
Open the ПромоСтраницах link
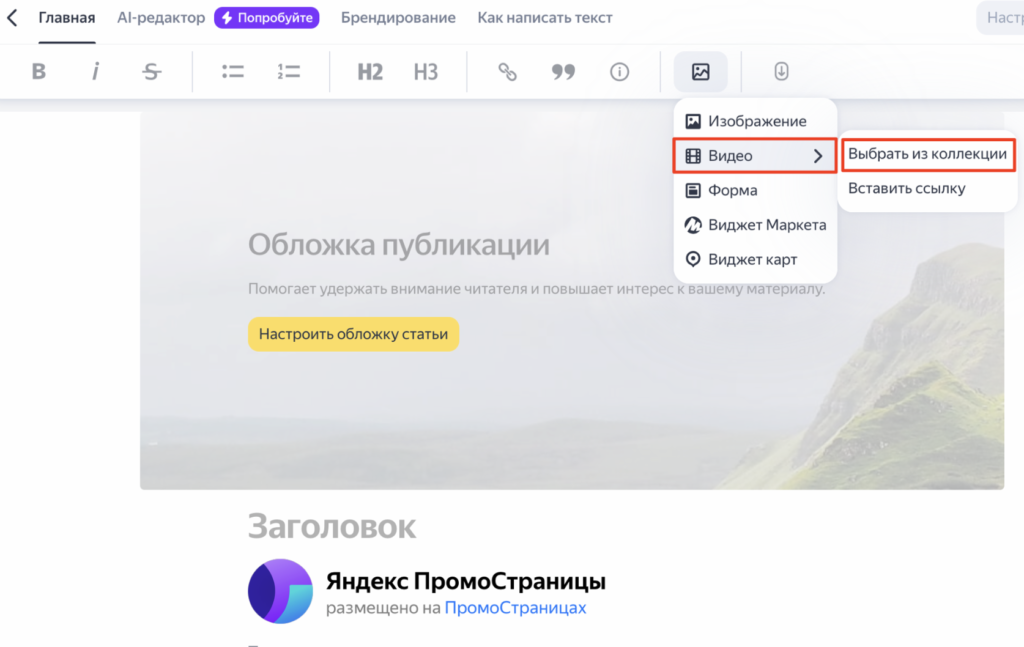coord(514,610)
